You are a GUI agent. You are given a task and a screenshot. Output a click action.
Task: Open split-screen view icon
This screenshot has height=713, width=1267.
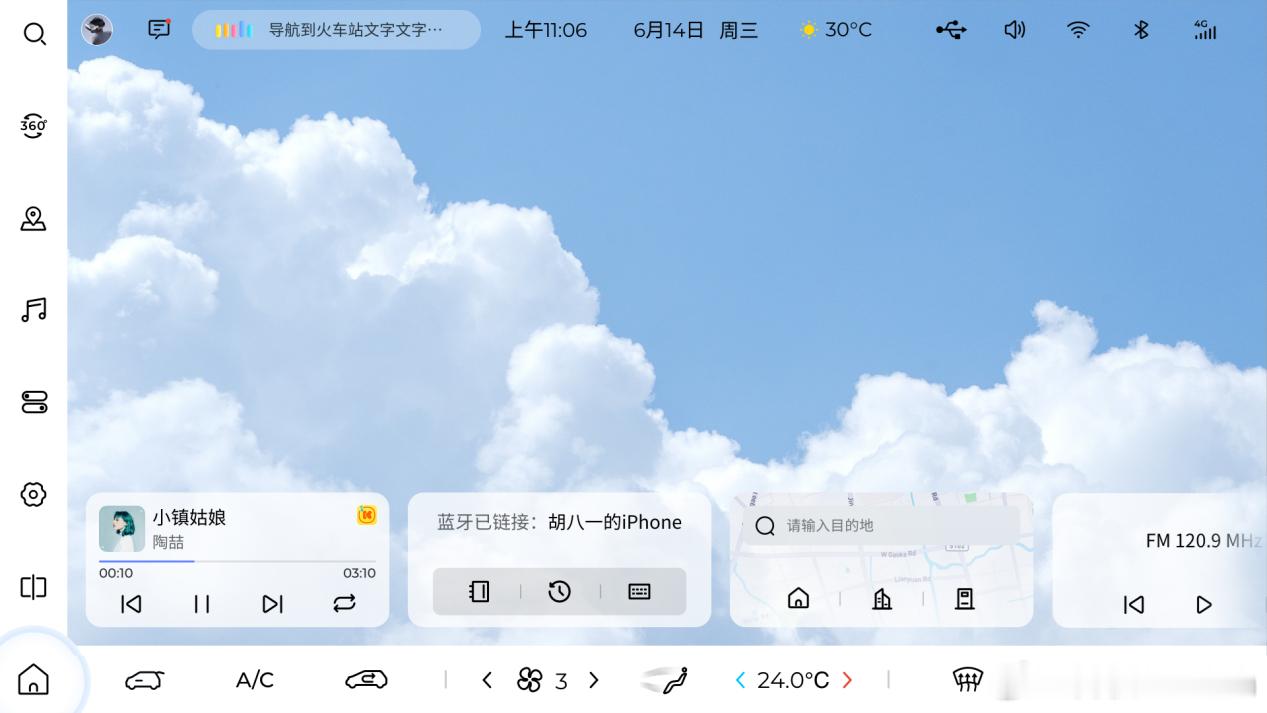(34, 587)
